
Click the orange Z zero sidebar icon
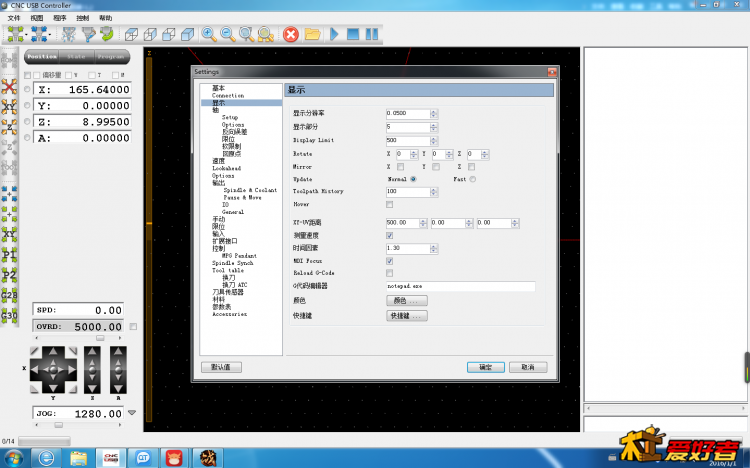click(9, 127)
